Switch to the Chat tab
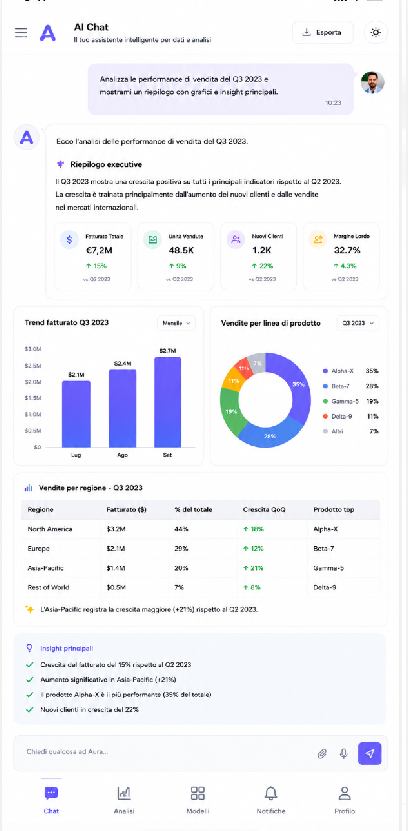 51,799
